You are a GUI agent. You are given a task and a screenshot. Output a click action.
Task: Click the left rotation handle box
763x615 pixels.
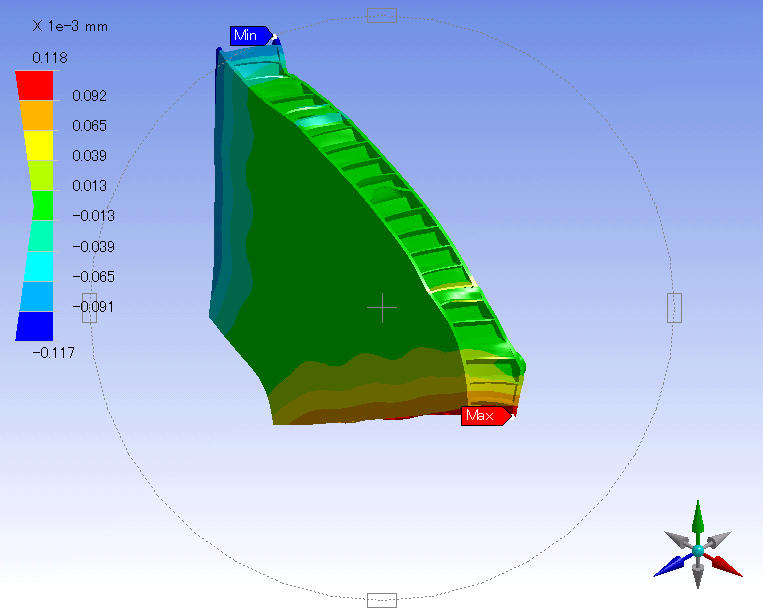tap(90, 308)
